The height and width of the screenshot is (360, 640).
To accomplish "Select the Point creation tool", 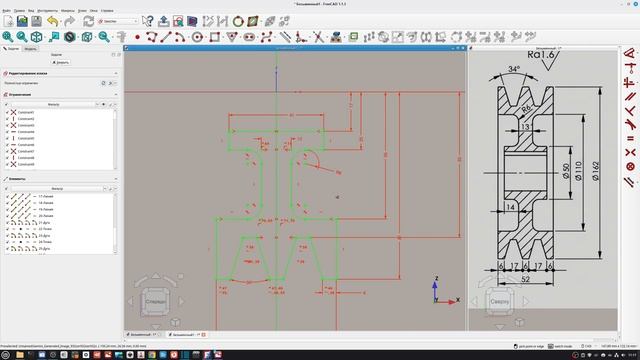I will [x=138, y=37].
